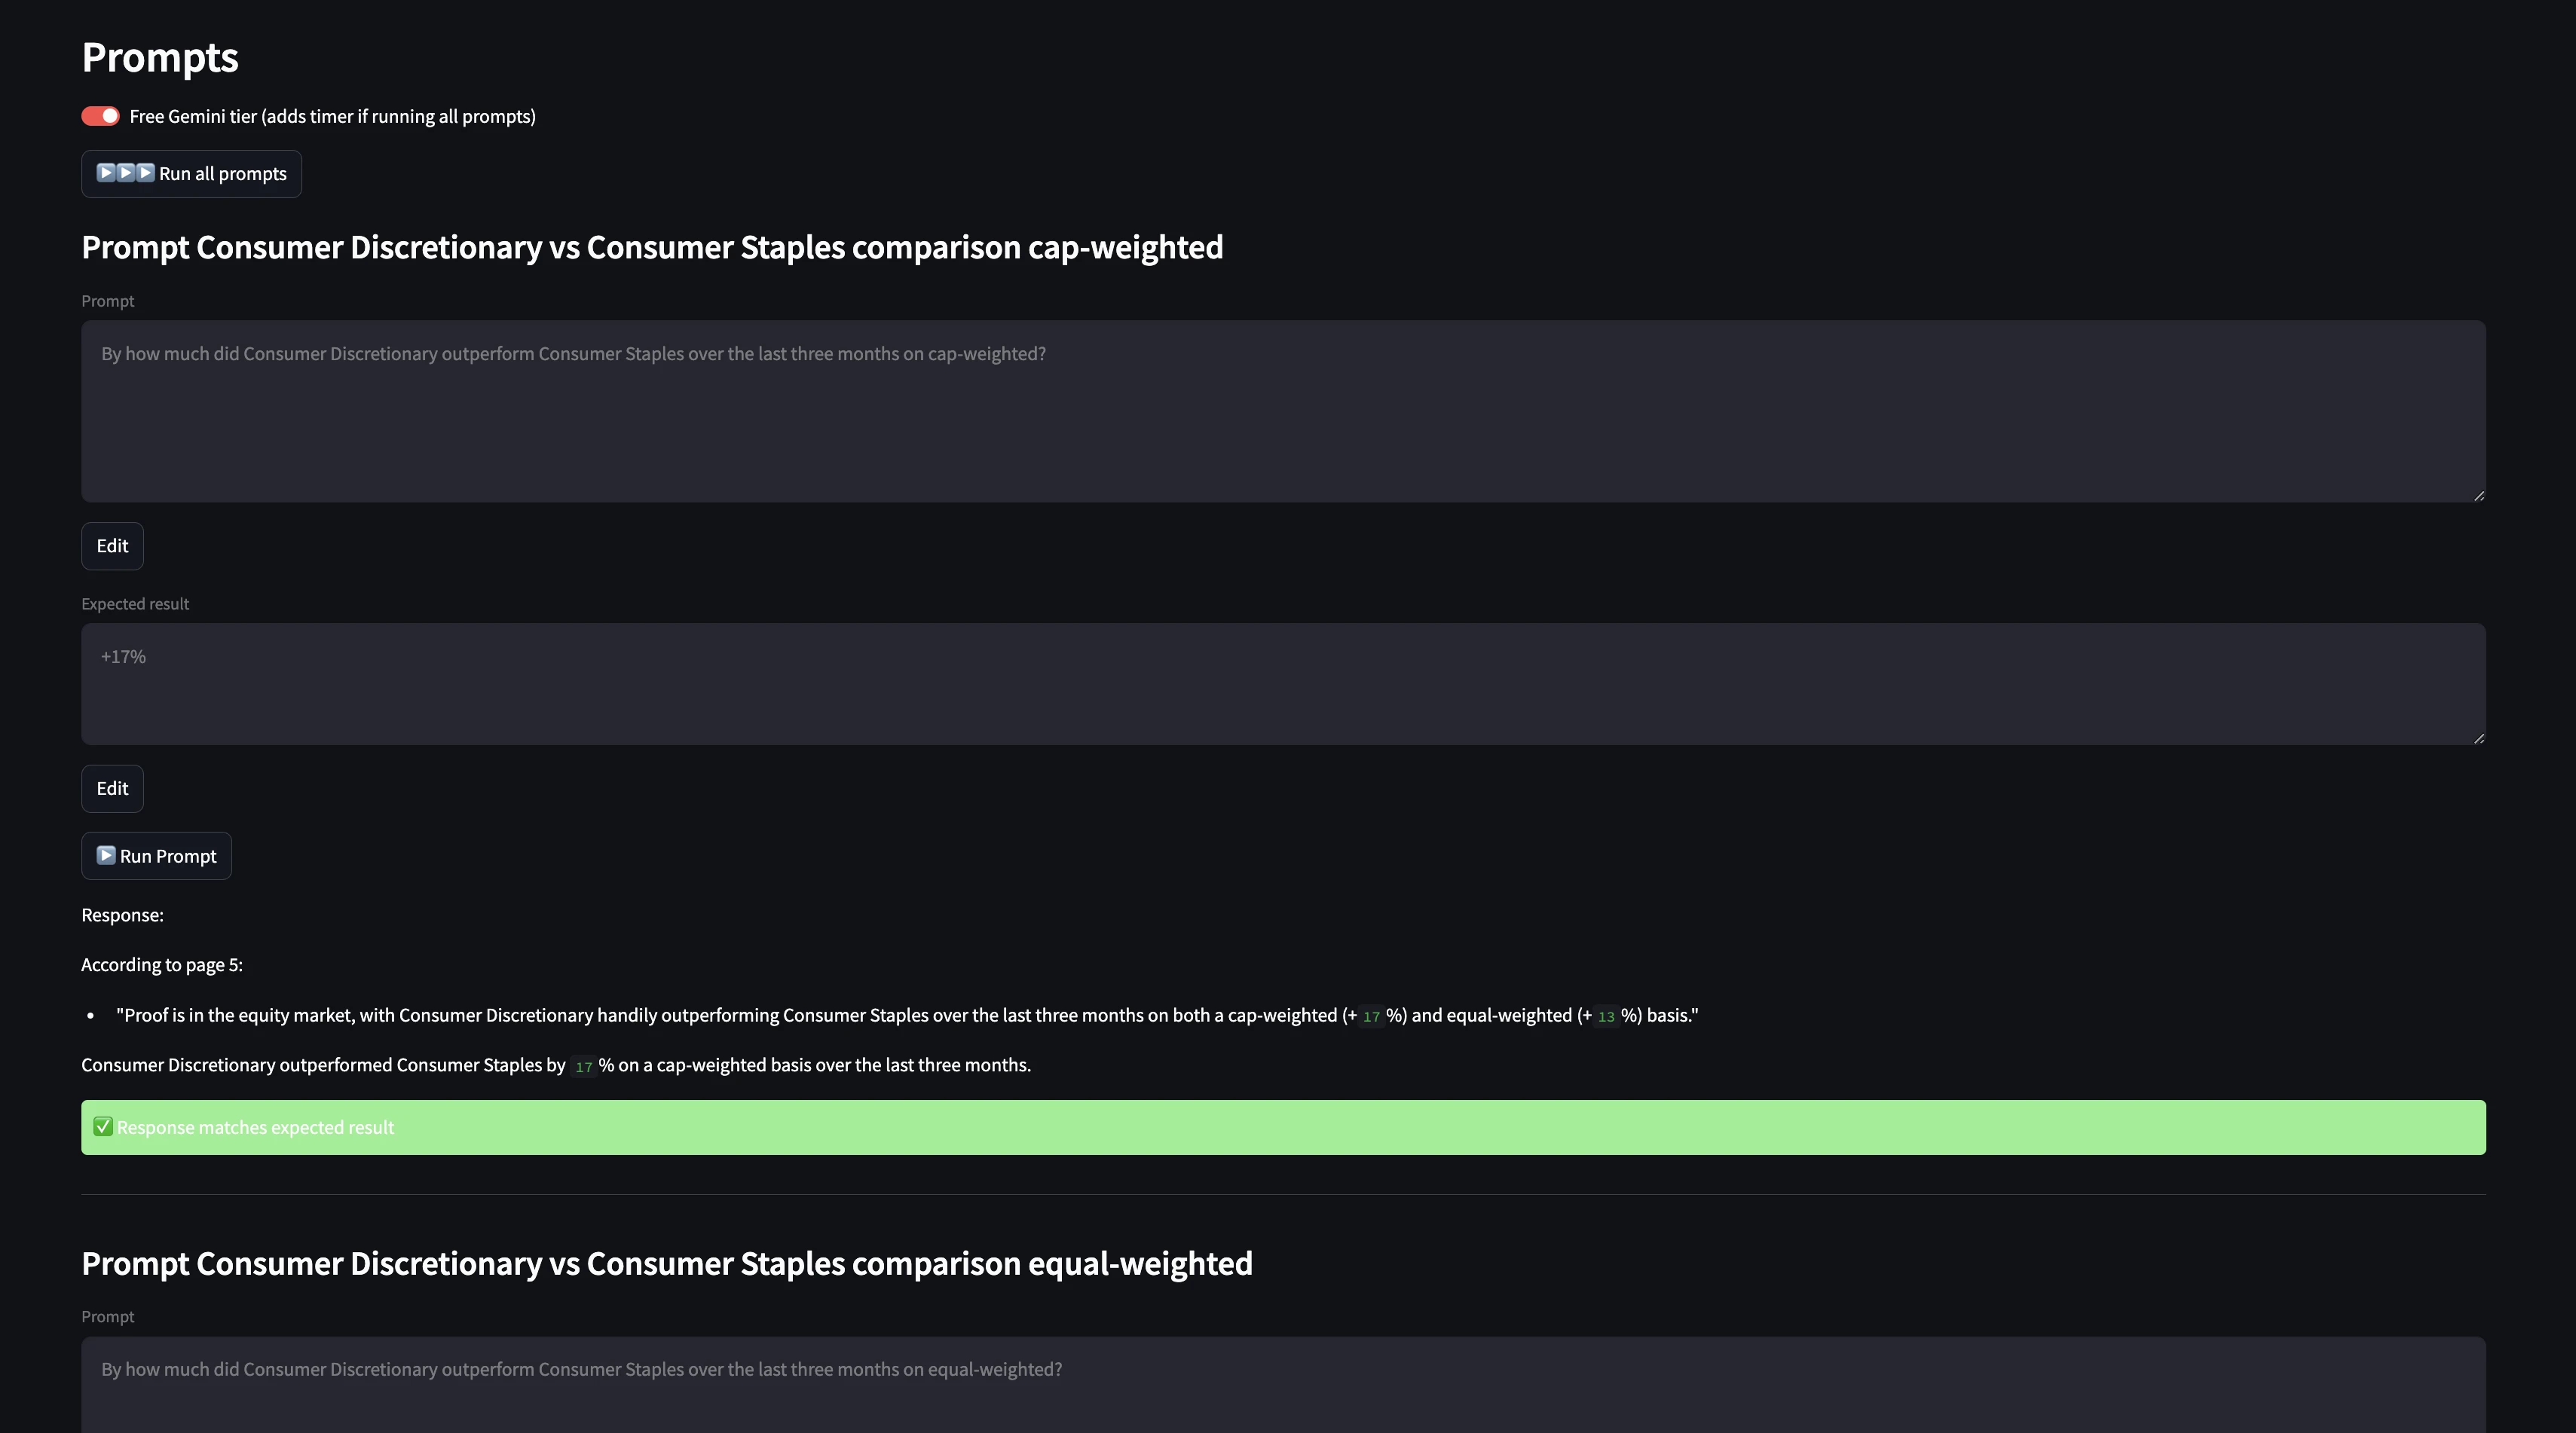Toggle the Free Gemini tier switch
The height and width of the screenshot is (1433, 2576).
pyautogui.click(x=100, y=116)
